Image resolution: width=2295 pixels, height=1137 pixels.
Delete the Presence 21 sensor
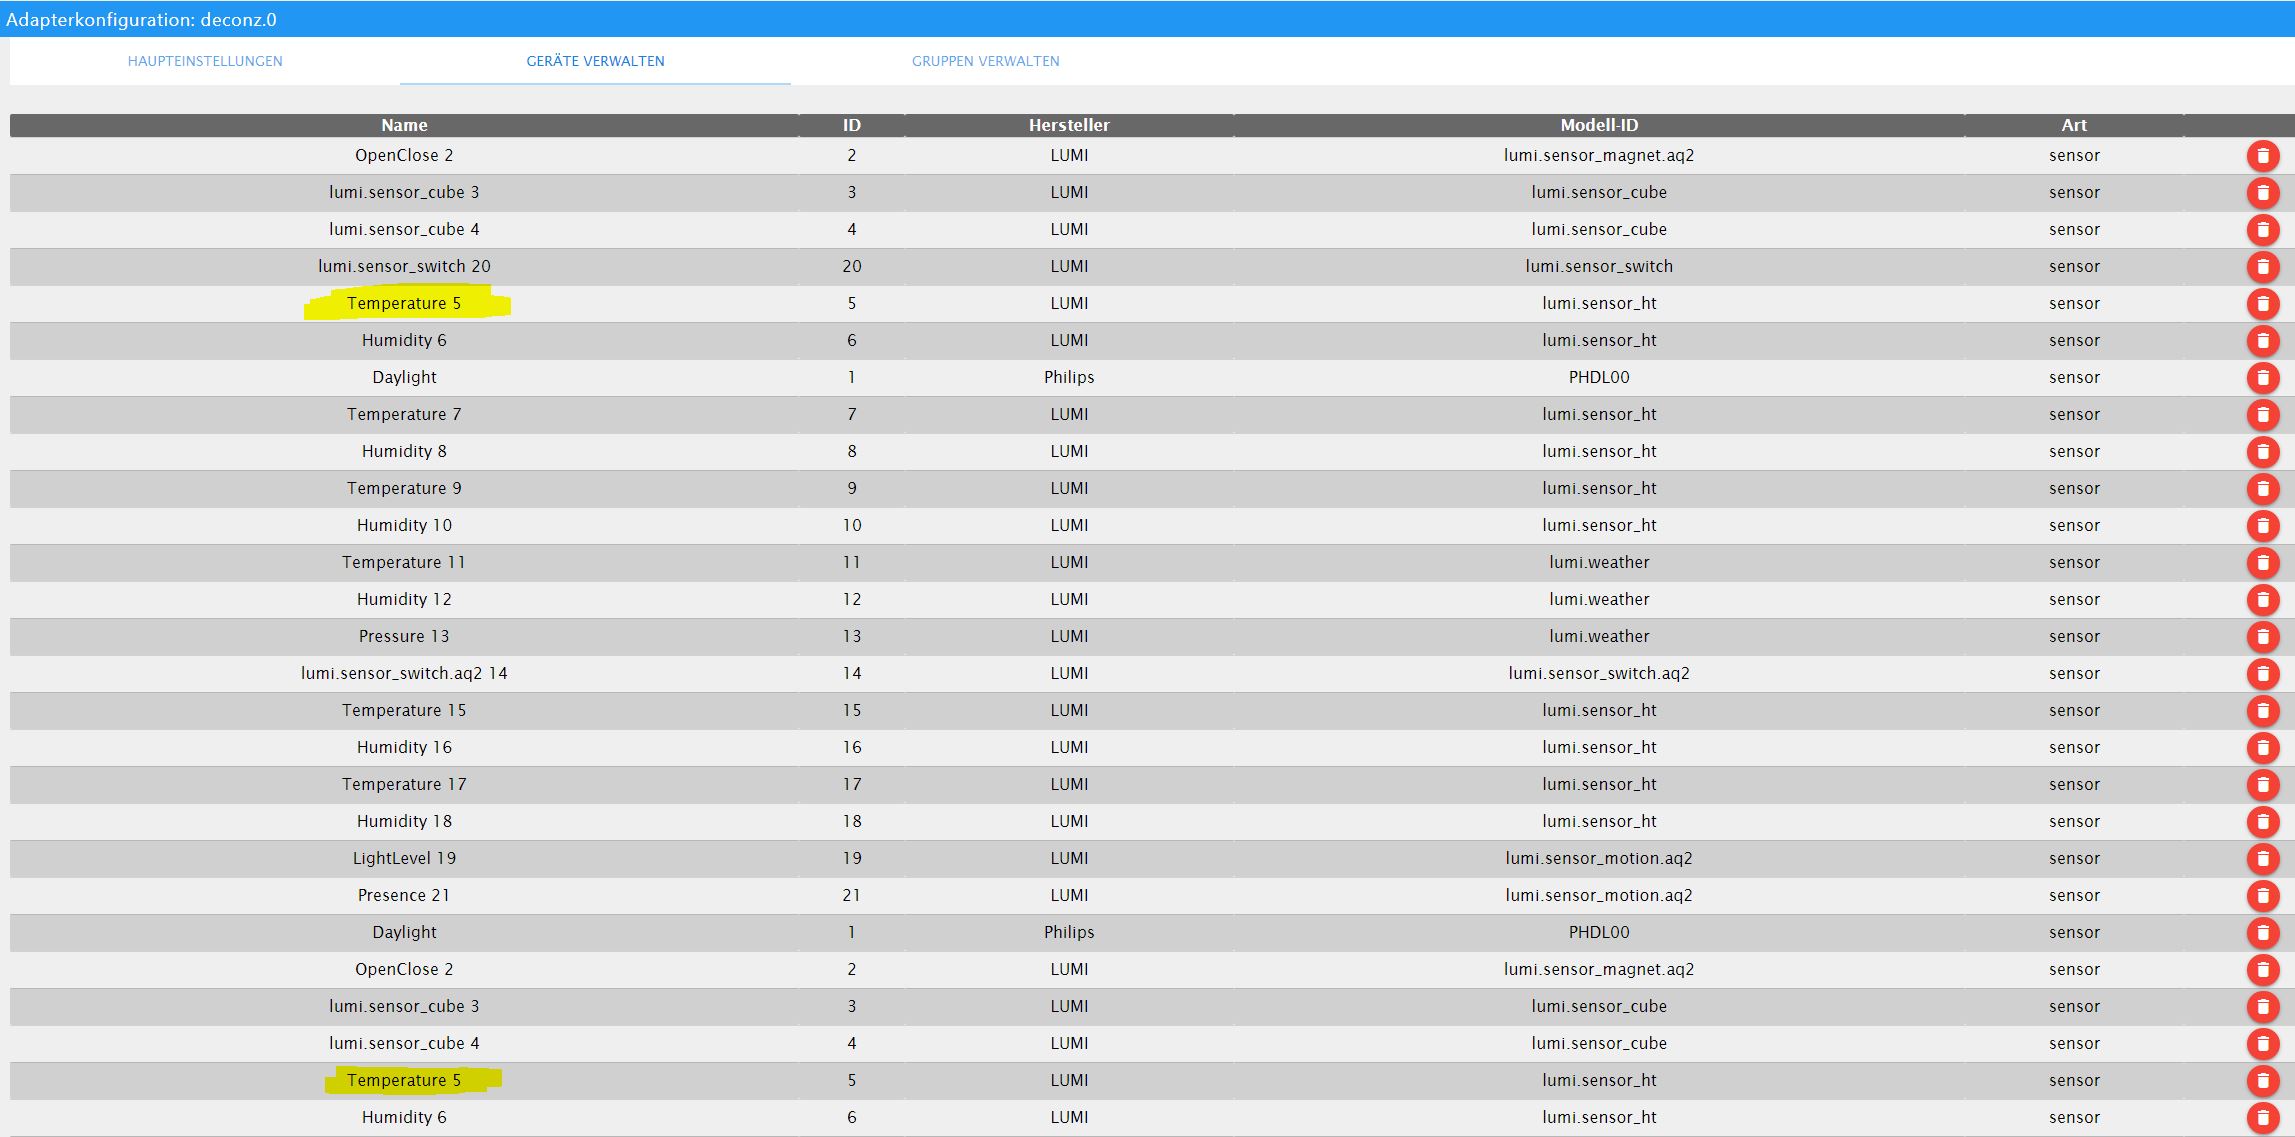[x=2262, y=896]
